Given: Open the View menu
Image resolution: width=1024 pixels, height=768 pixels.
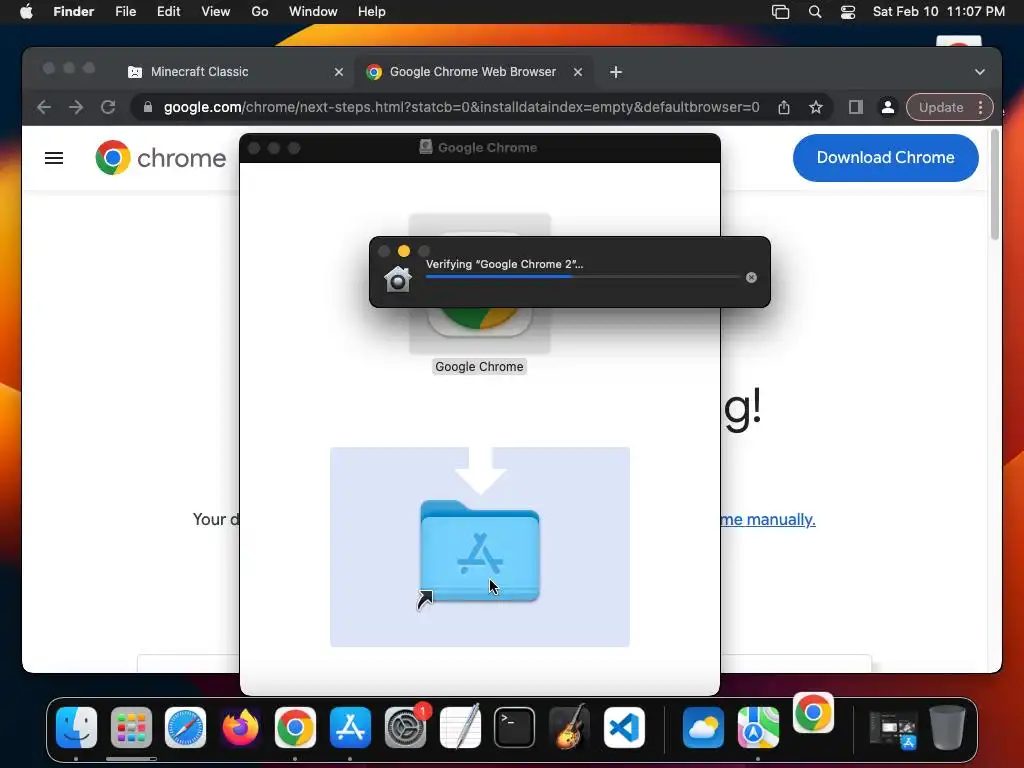Looking at the screenshot, I should 216,12.
